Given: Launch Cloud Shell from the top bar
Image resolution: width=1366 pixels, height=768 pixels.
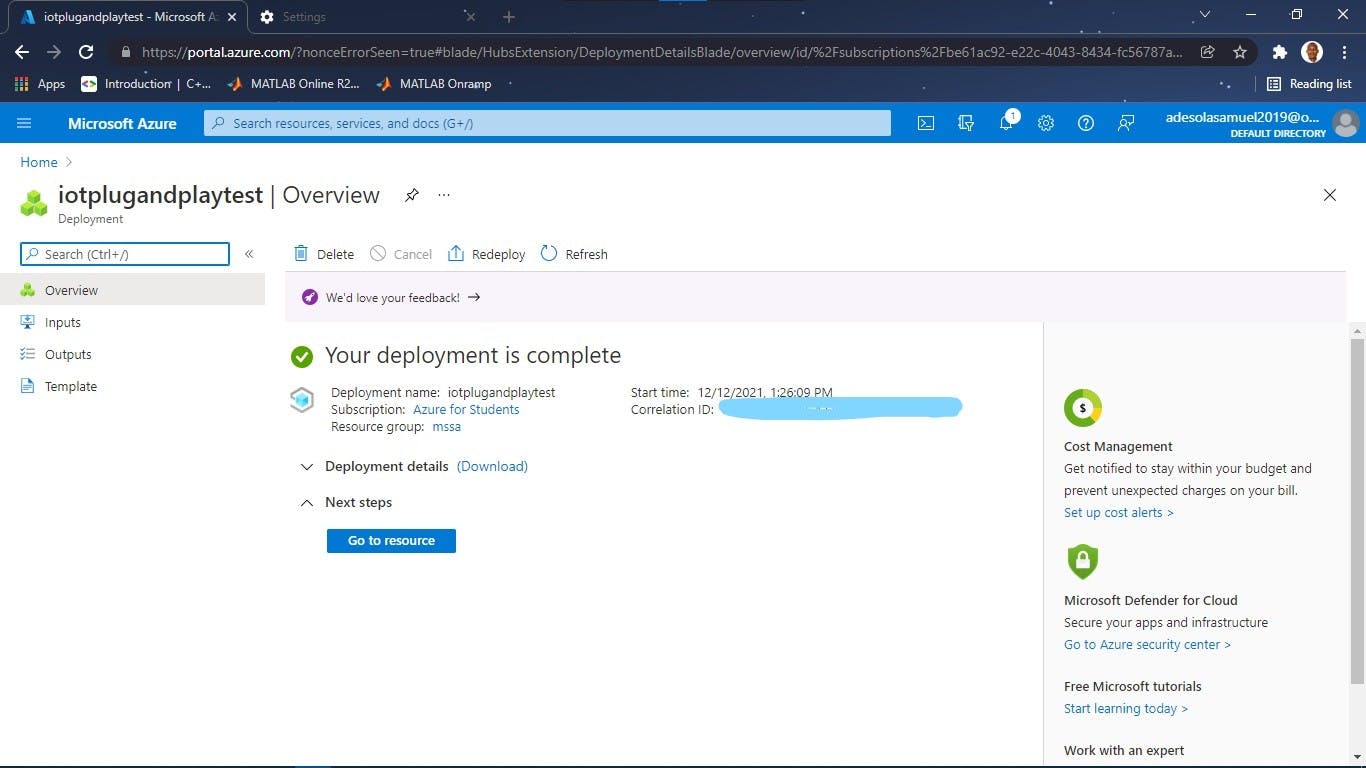Looking at the screenshot, I should [x=926, y=123].
